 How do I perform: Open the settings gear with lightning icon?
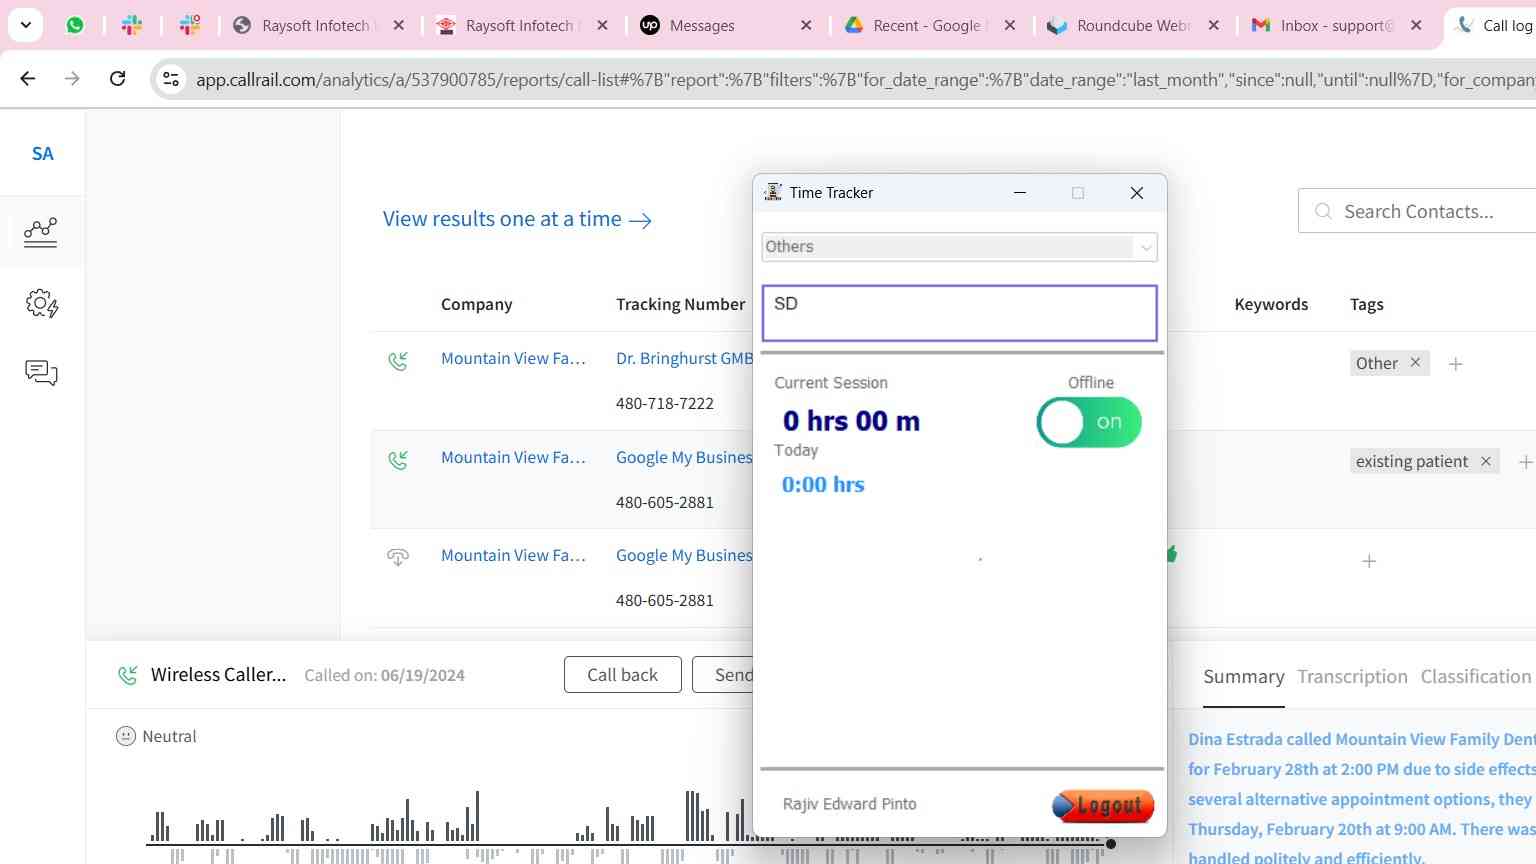[x=41, y=303]
